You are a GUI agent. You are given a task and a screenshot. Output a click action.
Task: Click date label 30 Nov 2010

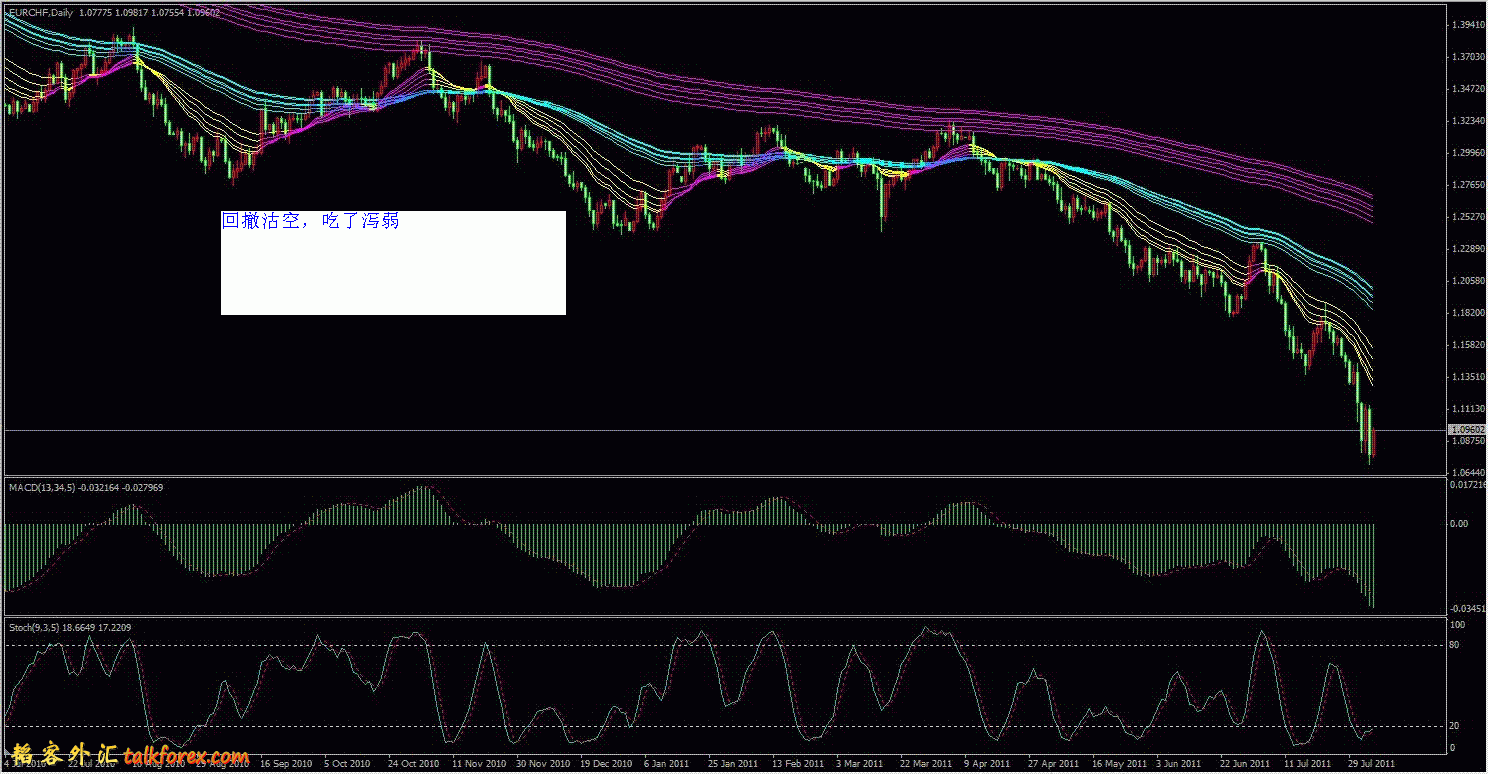[x=542, y=763]
